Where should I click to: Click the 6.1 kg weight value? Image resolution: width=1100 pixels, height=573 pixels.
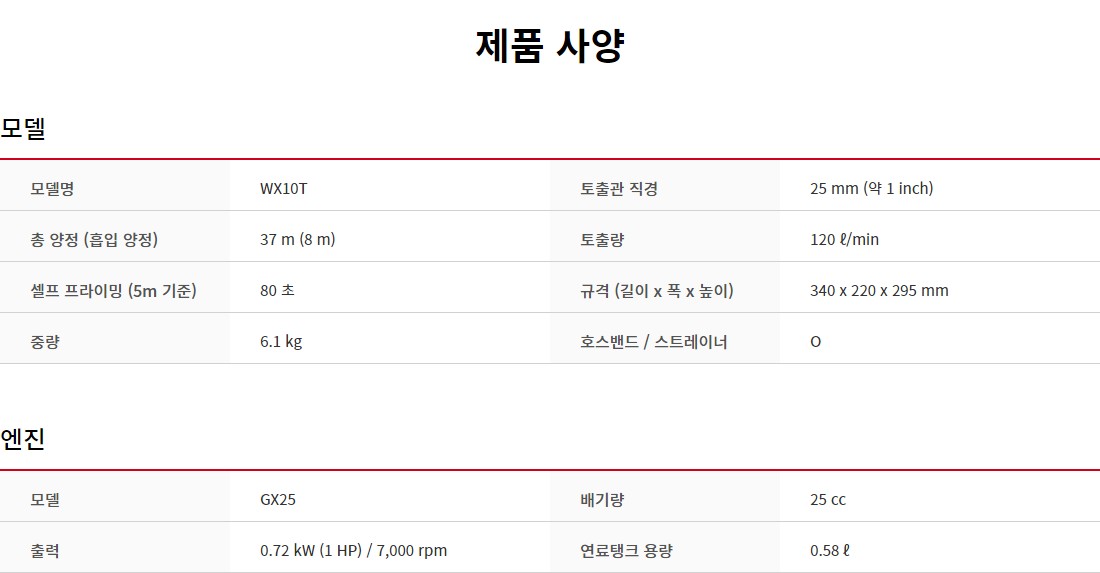[x=280, y=341]
